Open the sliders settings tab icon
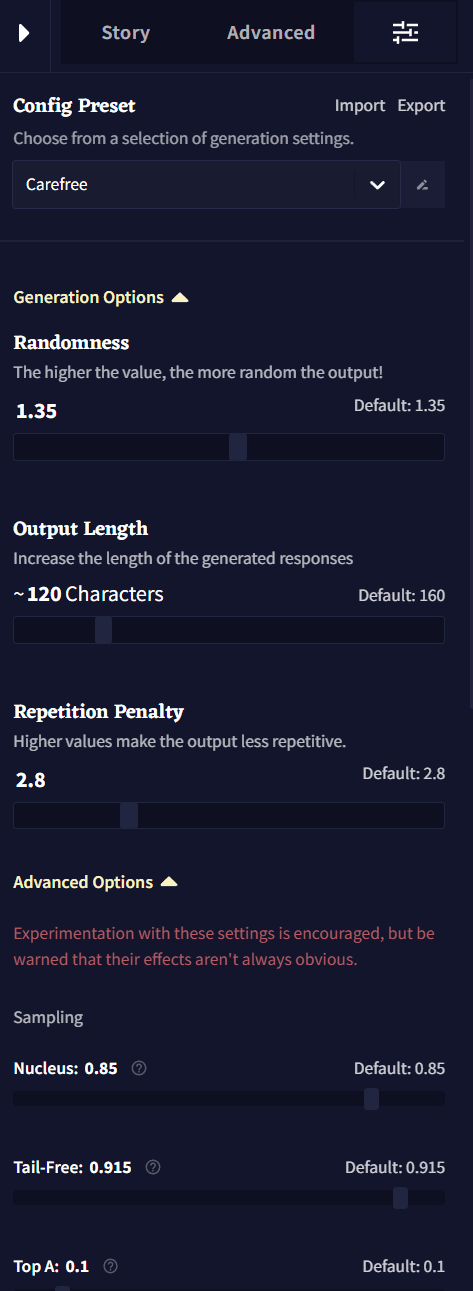 405,33
